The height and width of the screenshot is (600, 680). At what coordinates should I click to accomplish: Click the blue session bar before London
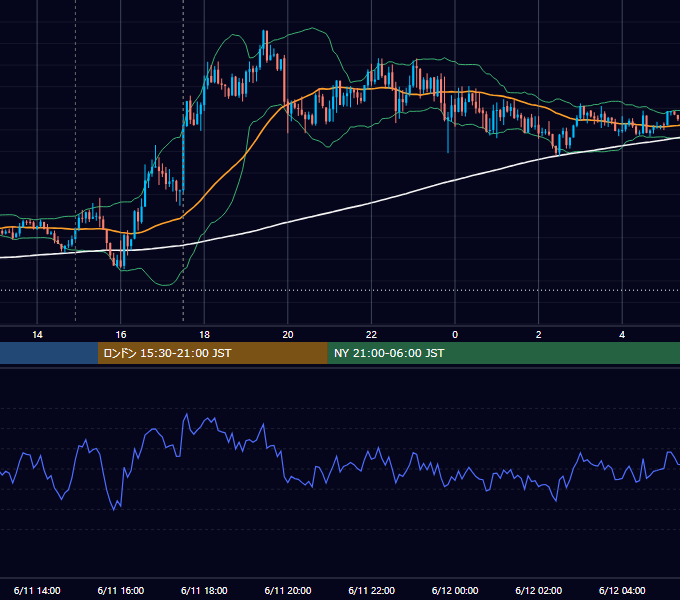[x=49, y=353]
